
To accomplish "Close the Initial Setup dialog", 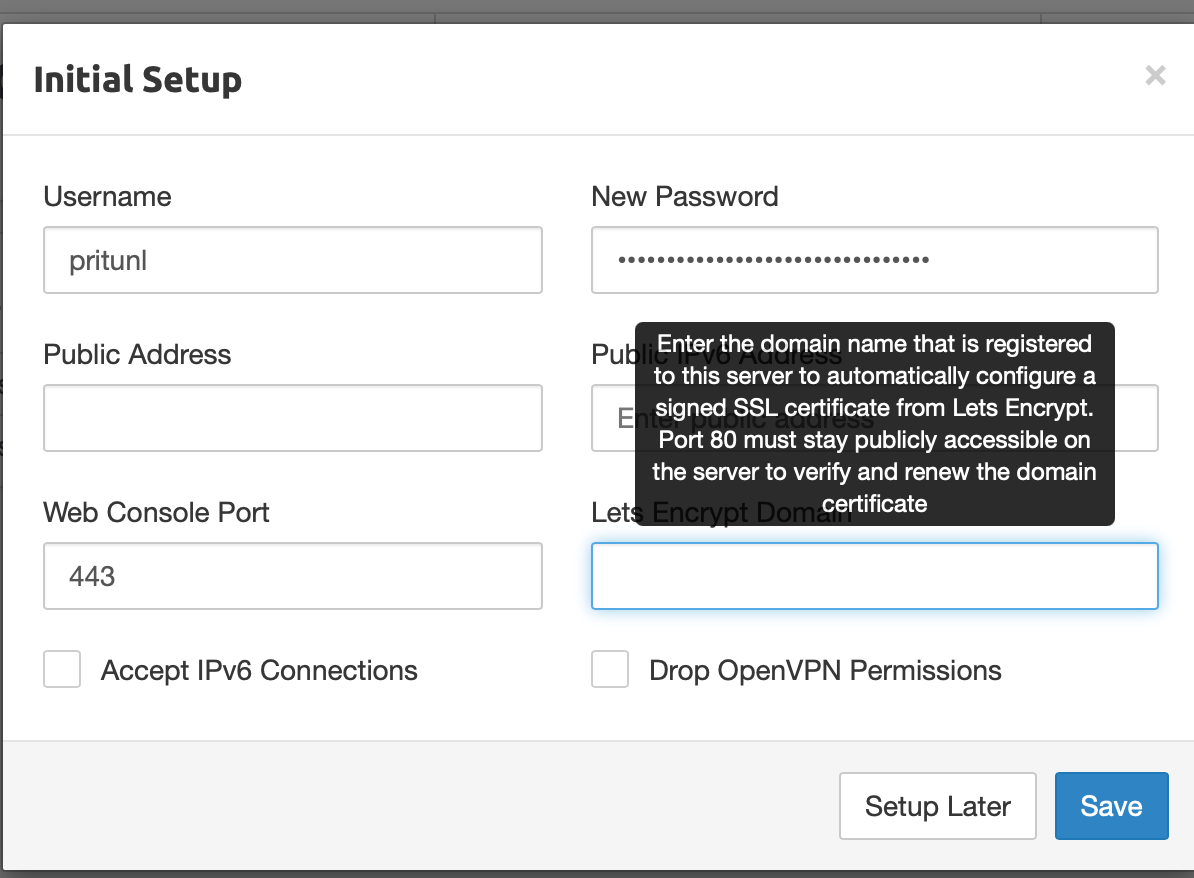I will coord(1155,75).
